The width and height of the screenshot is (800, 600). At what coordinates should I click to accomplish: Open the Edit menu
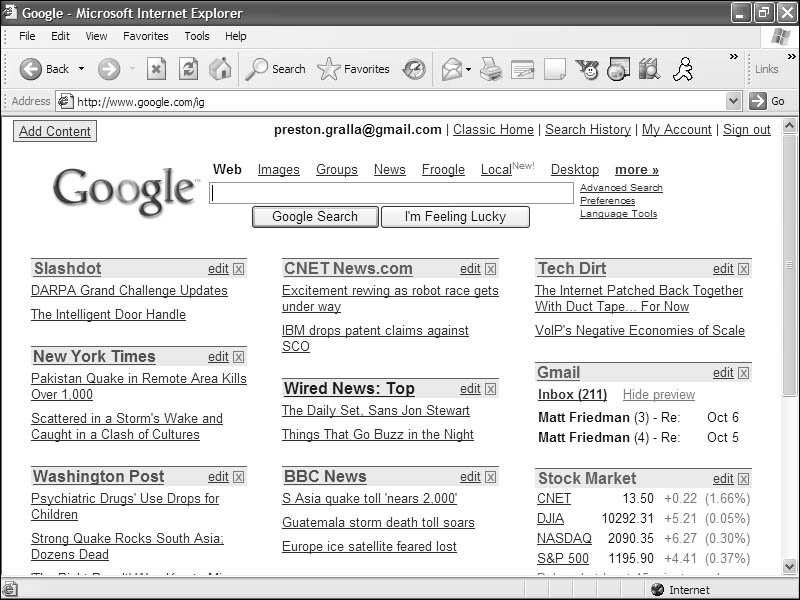pos(60,36)
